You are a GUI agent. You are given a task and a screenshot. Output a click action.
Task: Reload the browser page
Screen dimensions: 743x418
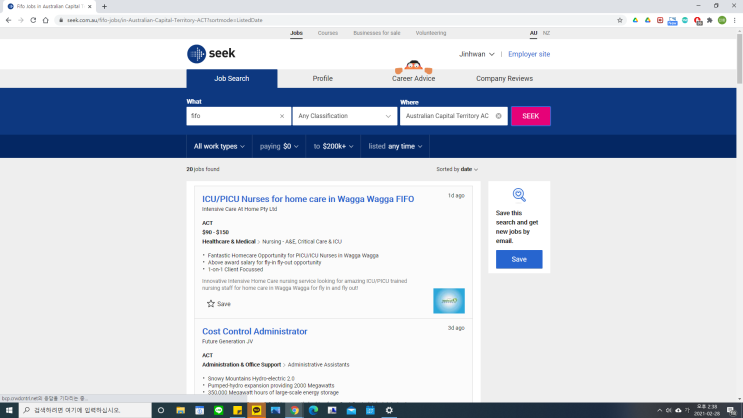(33, 20)
